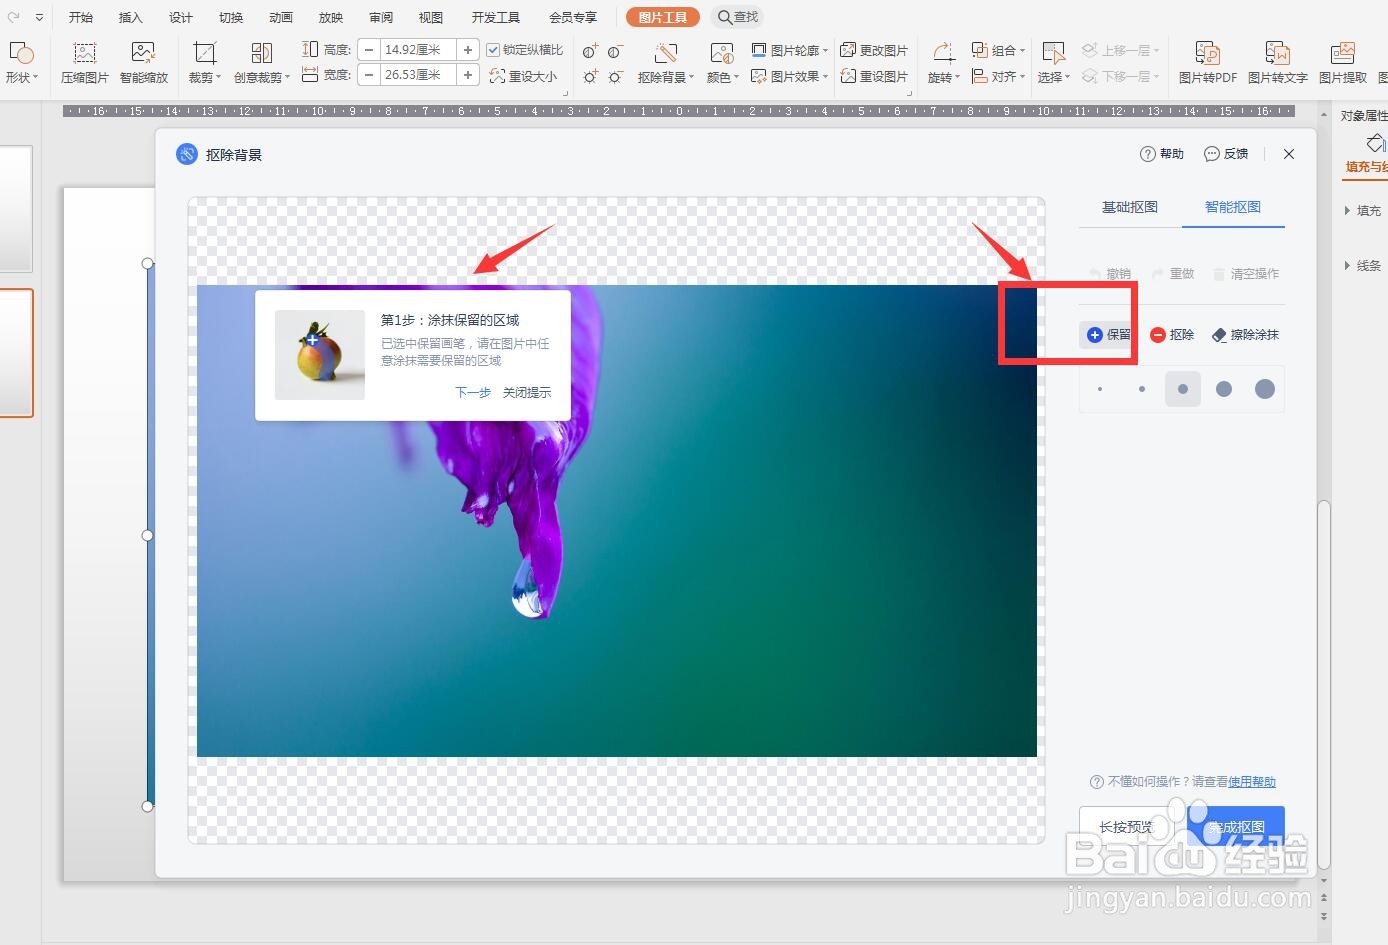Image resolution: width=1388 pixels, height=945 pixels.
Task: Click the 重设大小 (reset size) button
Action: click(x=523, y=76)
